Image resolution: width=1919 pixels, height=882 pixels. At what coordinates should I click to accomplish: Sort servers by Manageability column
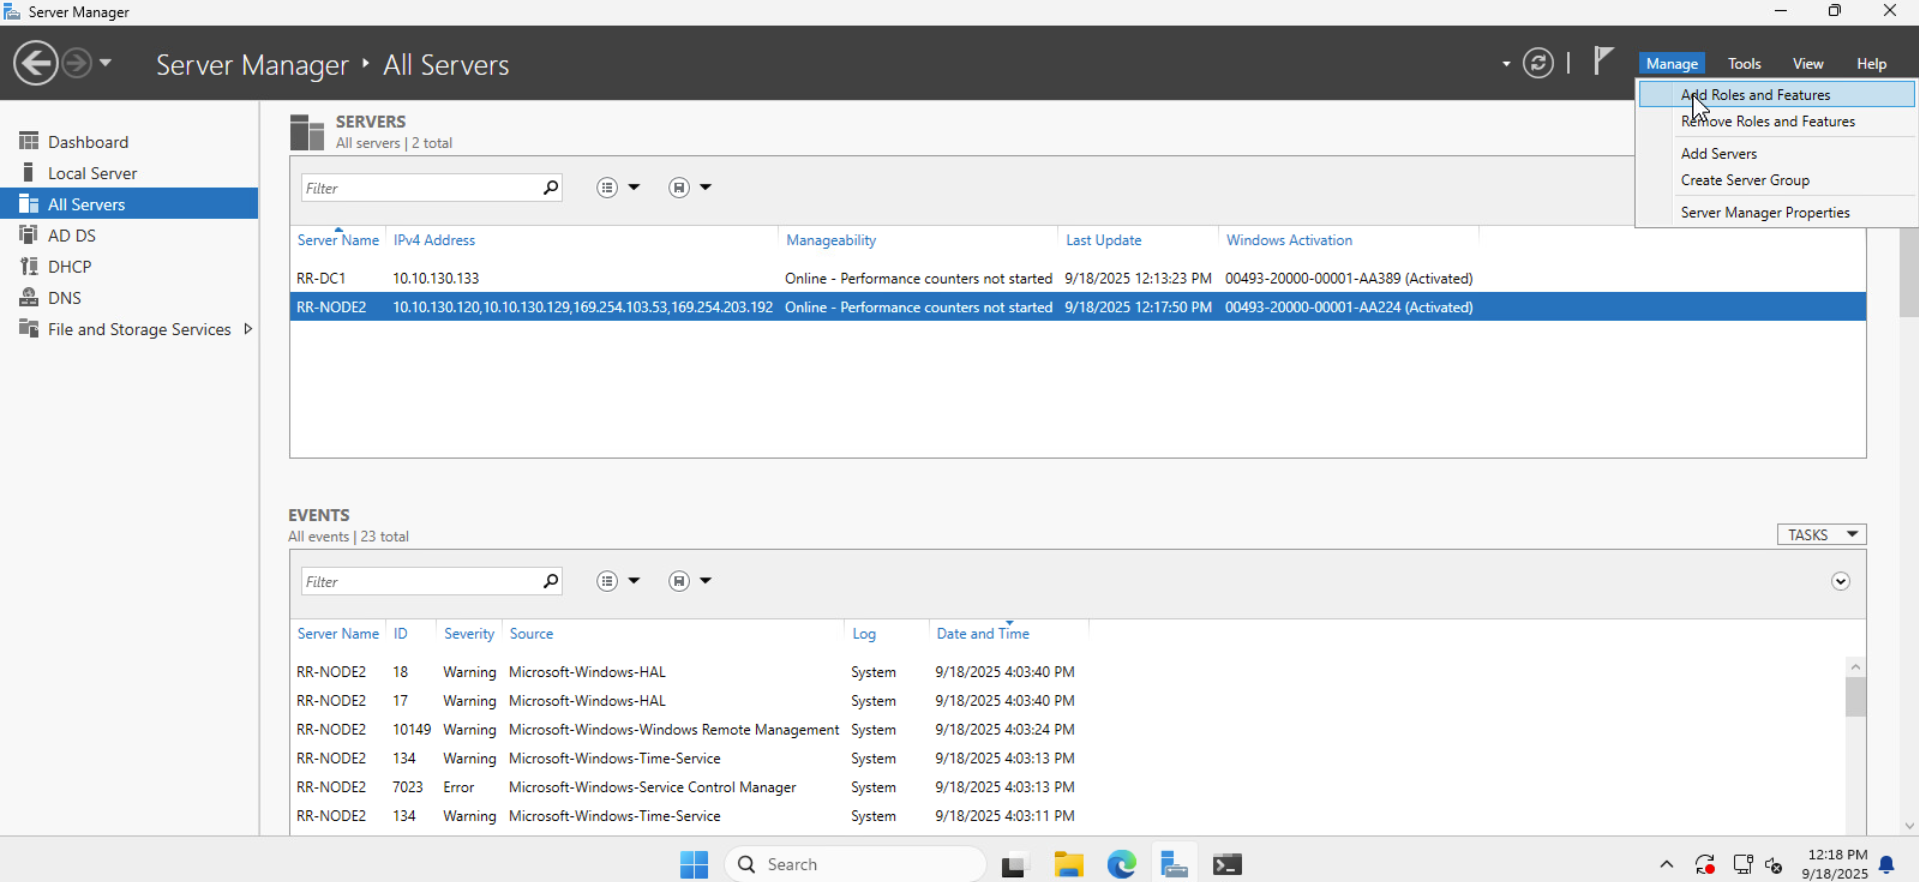pyautogui.click(x=831, y=240)
